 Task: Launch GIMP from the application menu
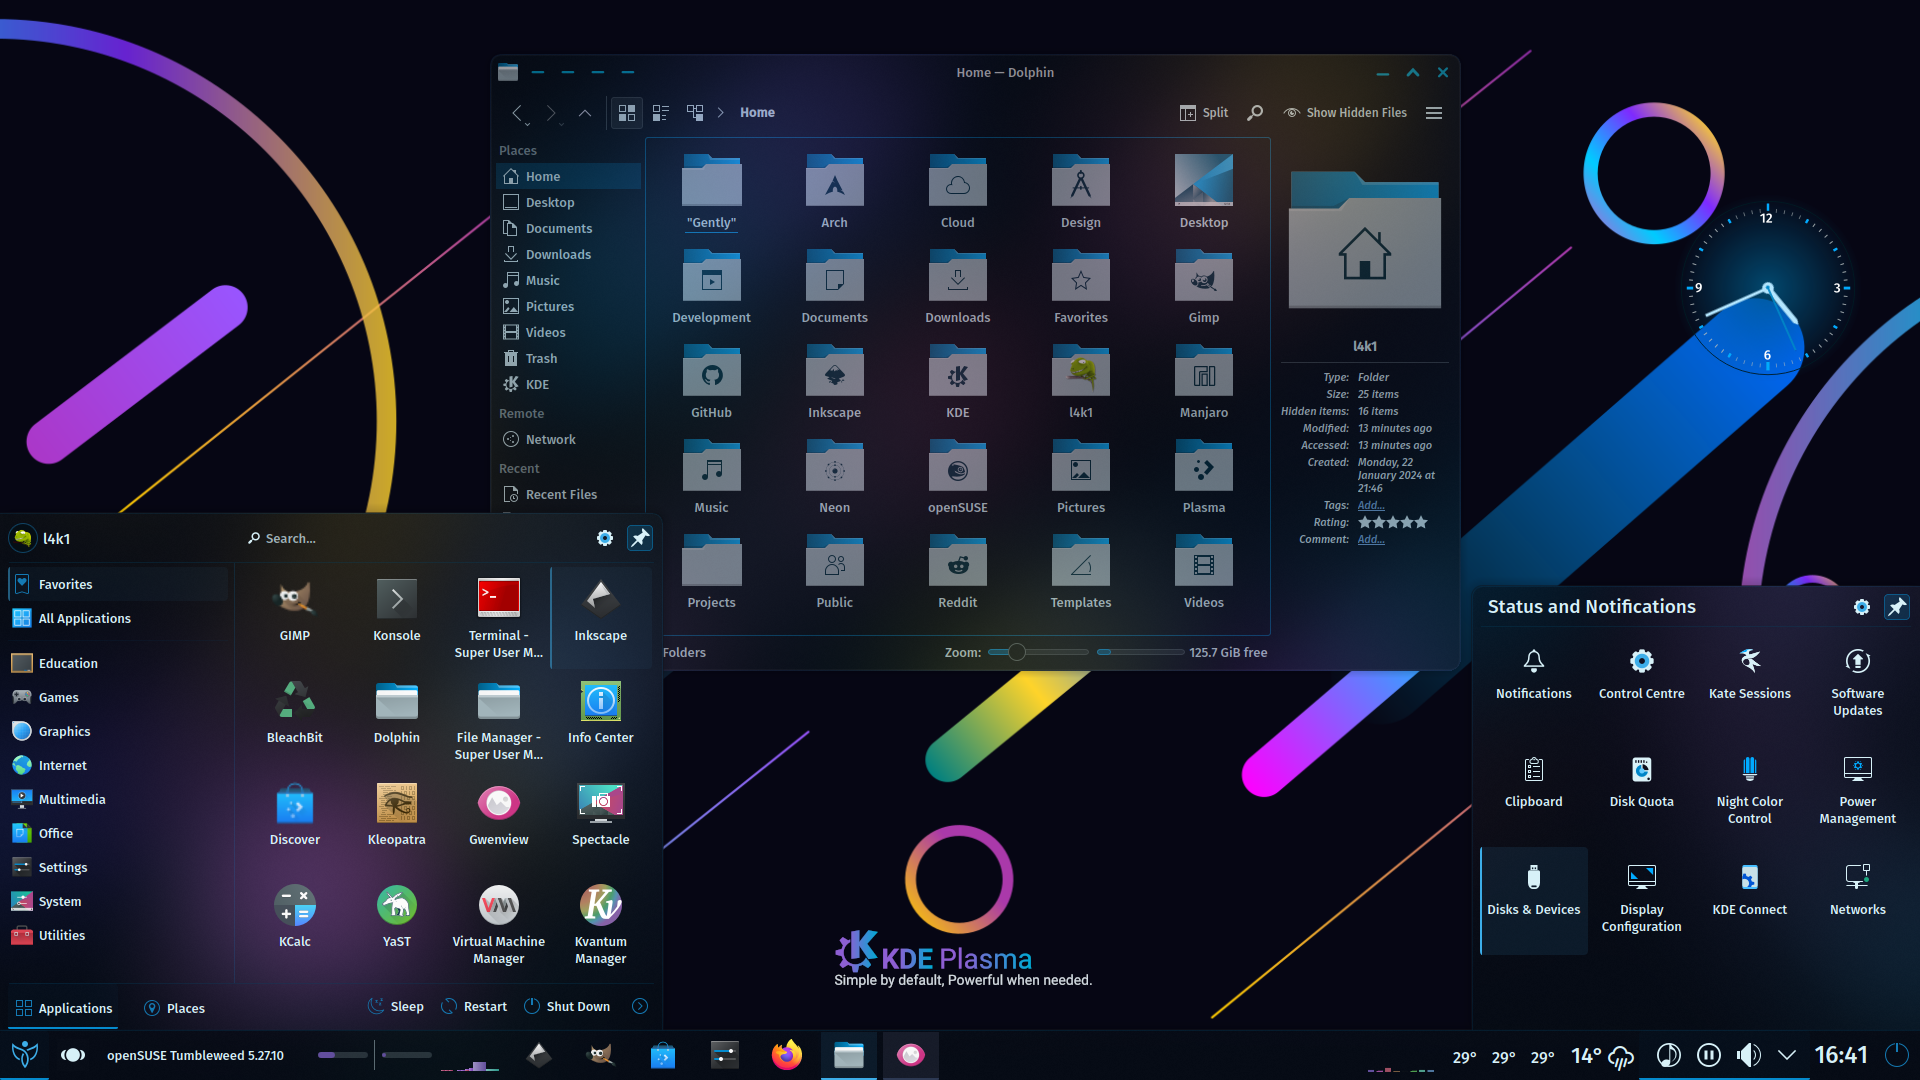294,611
